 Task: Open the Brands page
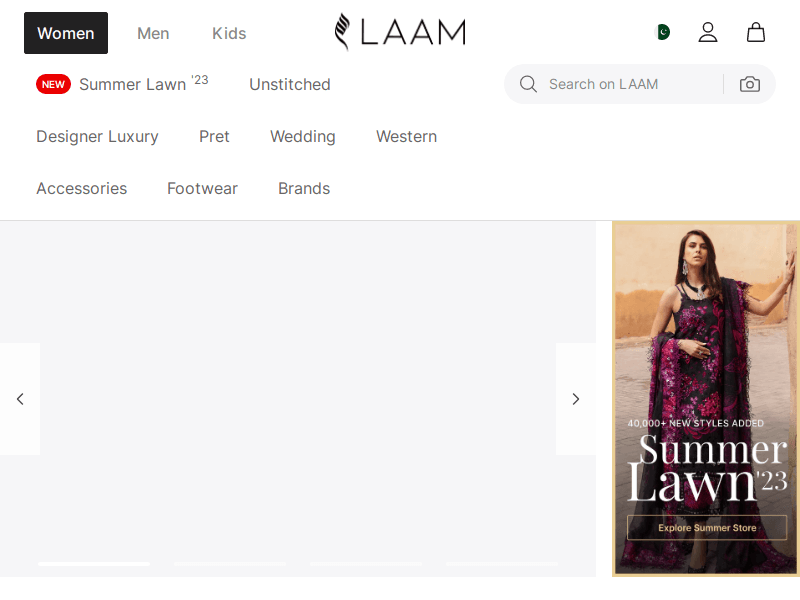tap(304, 188)
